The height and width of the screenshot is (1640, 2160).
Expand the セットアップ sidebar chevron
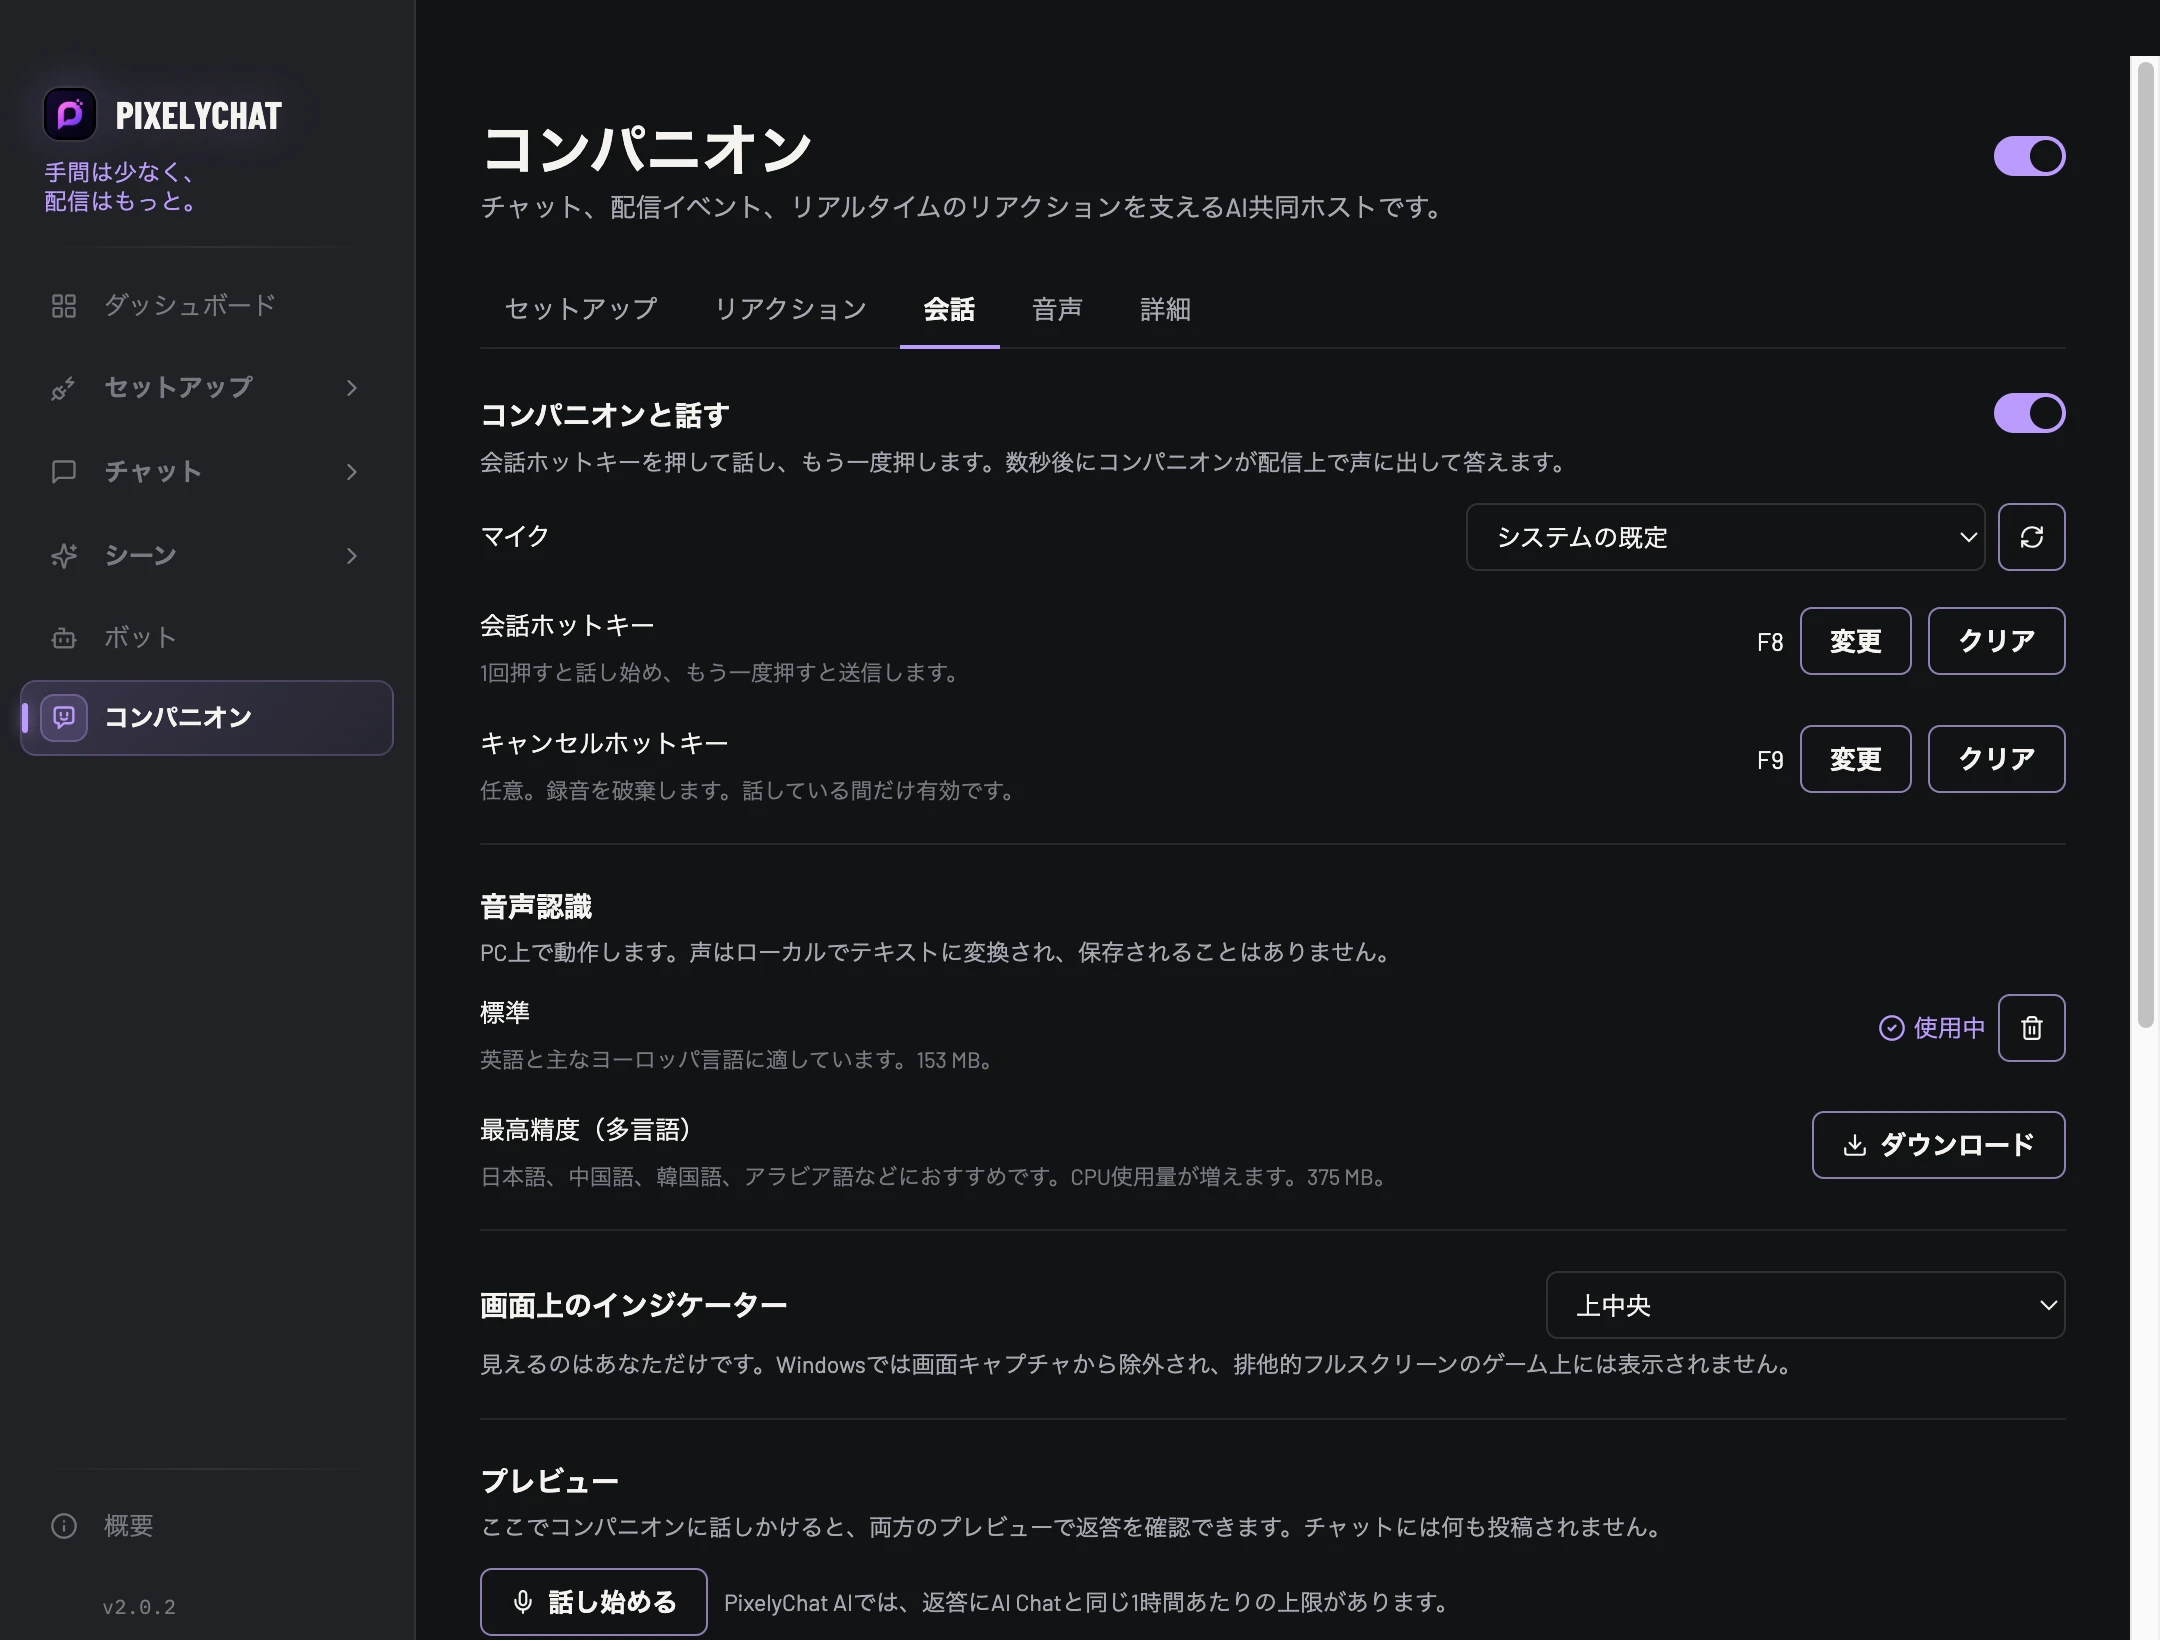[x=351, y=388]
